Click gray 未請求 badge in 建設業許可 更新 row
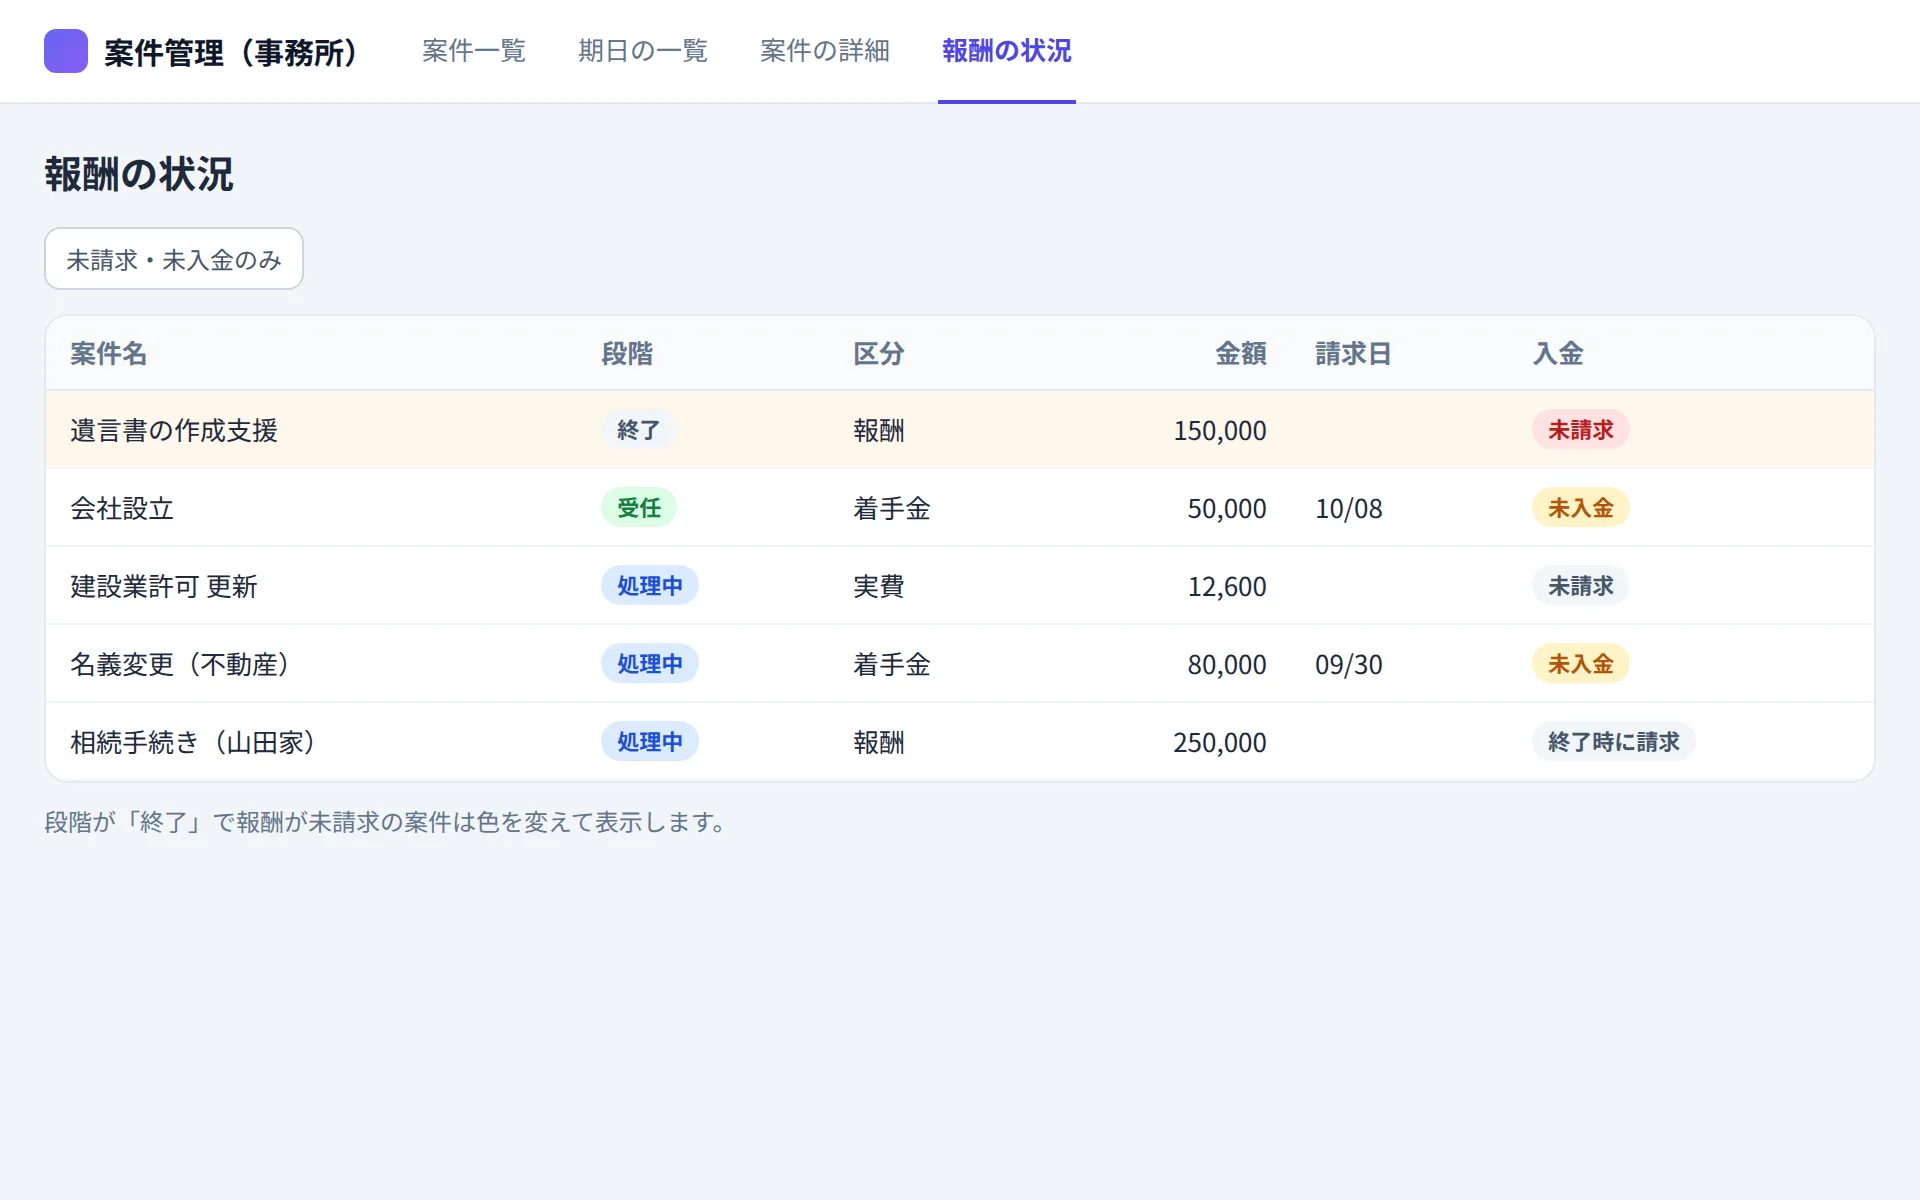The height and width of the screenshot is (1200, 1920). tap(1581, 586)
